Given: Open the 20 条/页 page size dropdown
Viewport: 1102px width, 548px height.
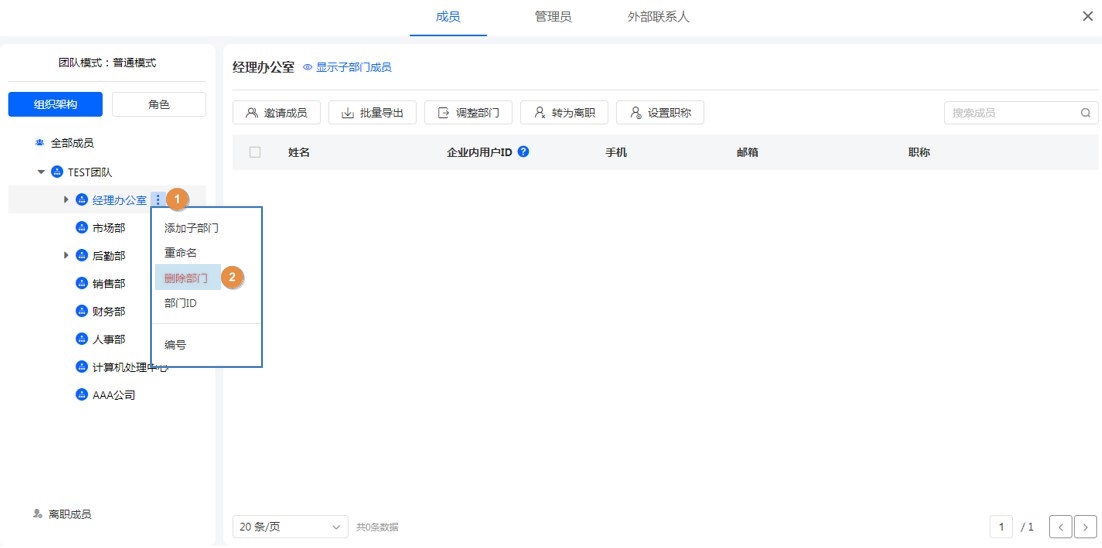Looking at the screenshot, I should [x=290, y=526].
